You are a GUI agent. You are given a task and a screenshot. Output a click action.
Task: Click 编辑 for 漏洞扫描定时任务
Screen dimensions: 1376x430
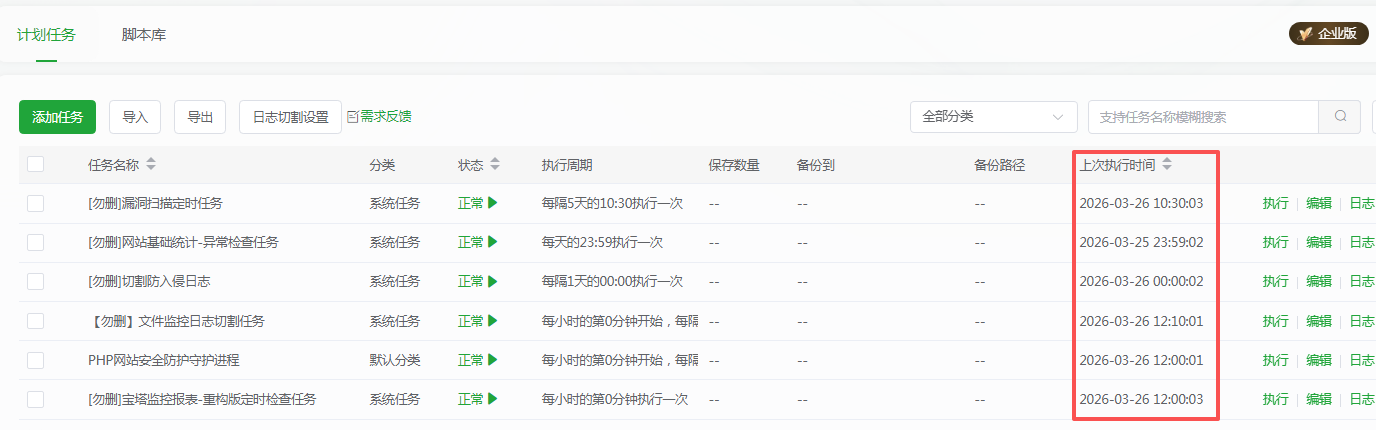tap(1319, 203)
